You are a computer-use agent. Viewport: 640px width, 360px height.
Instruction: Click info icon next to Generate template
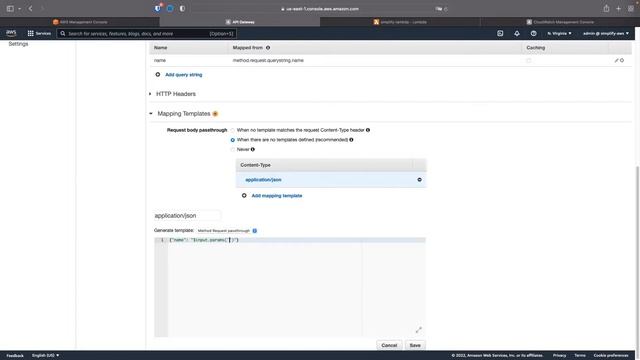pyautogui.click(x=255, y=231)
